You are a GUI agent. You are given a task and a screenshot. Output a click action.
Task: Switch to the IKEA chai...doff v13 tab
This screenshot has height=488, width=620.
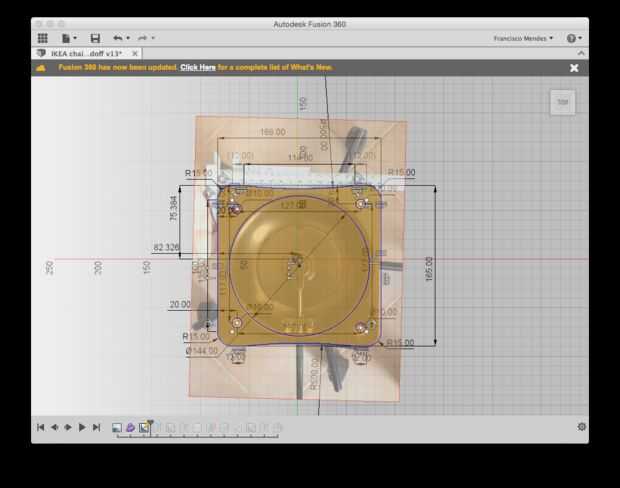click(x=84, y=53)
